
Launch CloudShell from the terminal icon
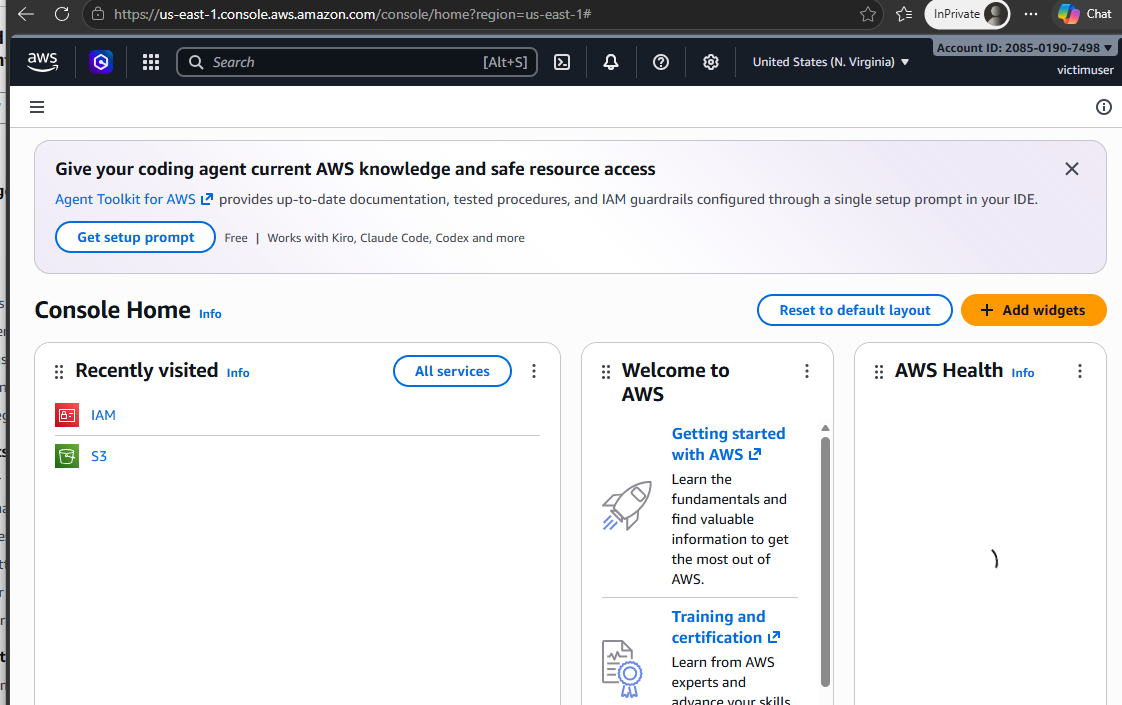click(x=562, y=62)
